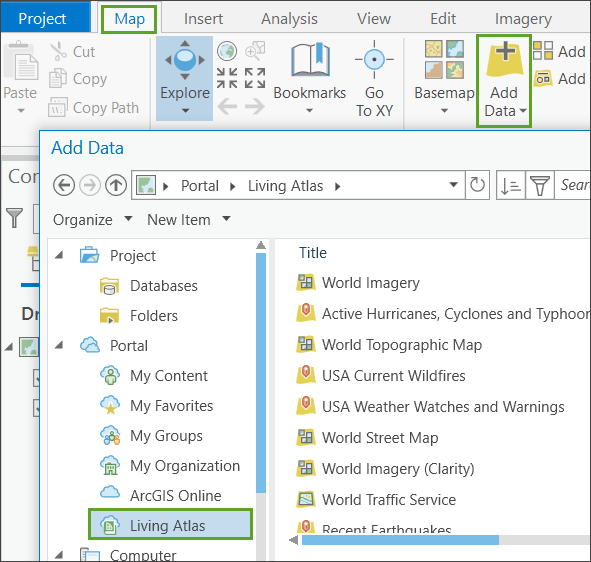Open the Bookmarks book icon
This screenshot has width=591, height=562.
pos(310,60)
